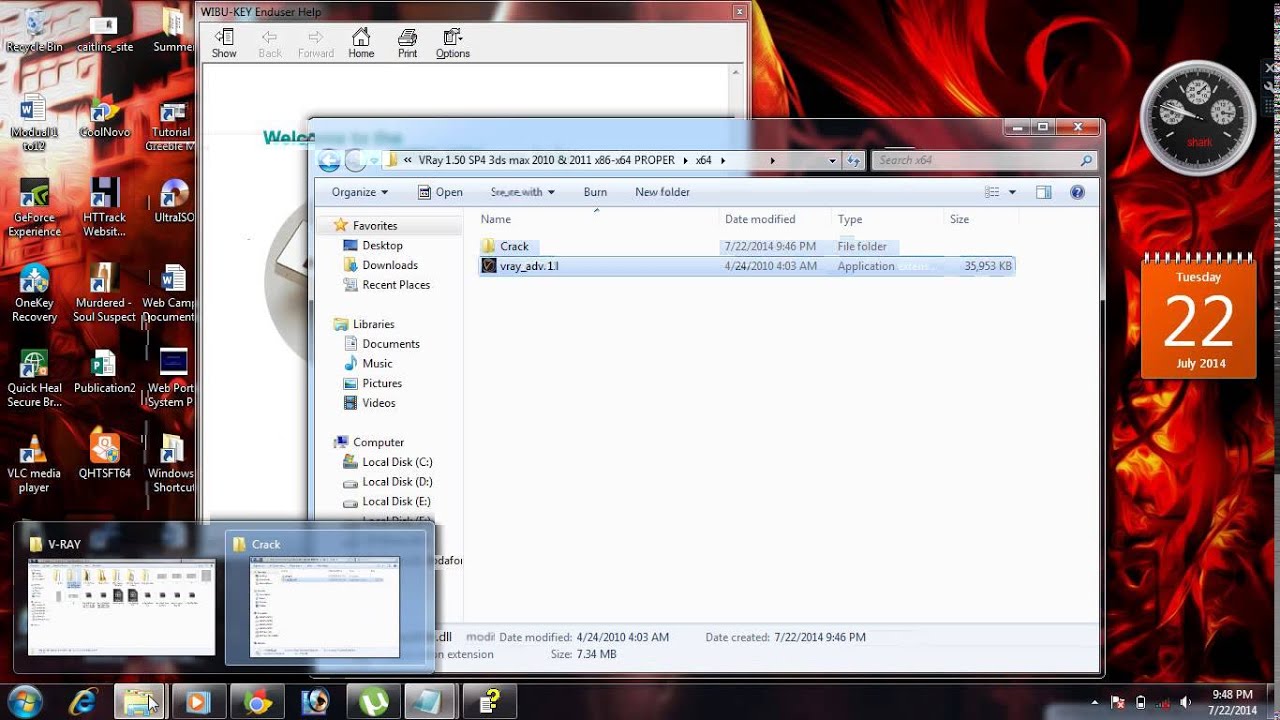The height and width of the screenshot is (720, 1280).
Task: Toggle the preview pane icon
Action: pos(1044,192)
